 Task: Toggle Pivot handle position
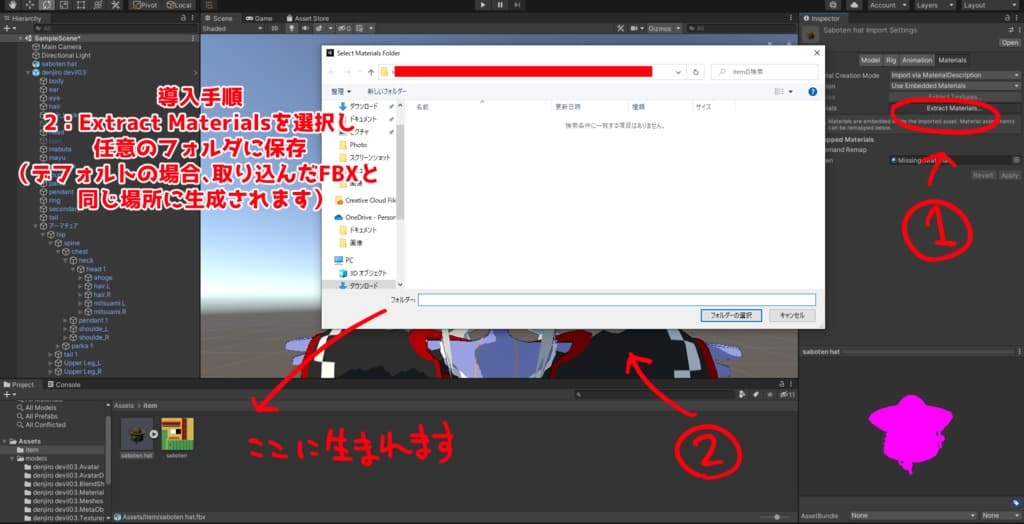pos(145,5)
